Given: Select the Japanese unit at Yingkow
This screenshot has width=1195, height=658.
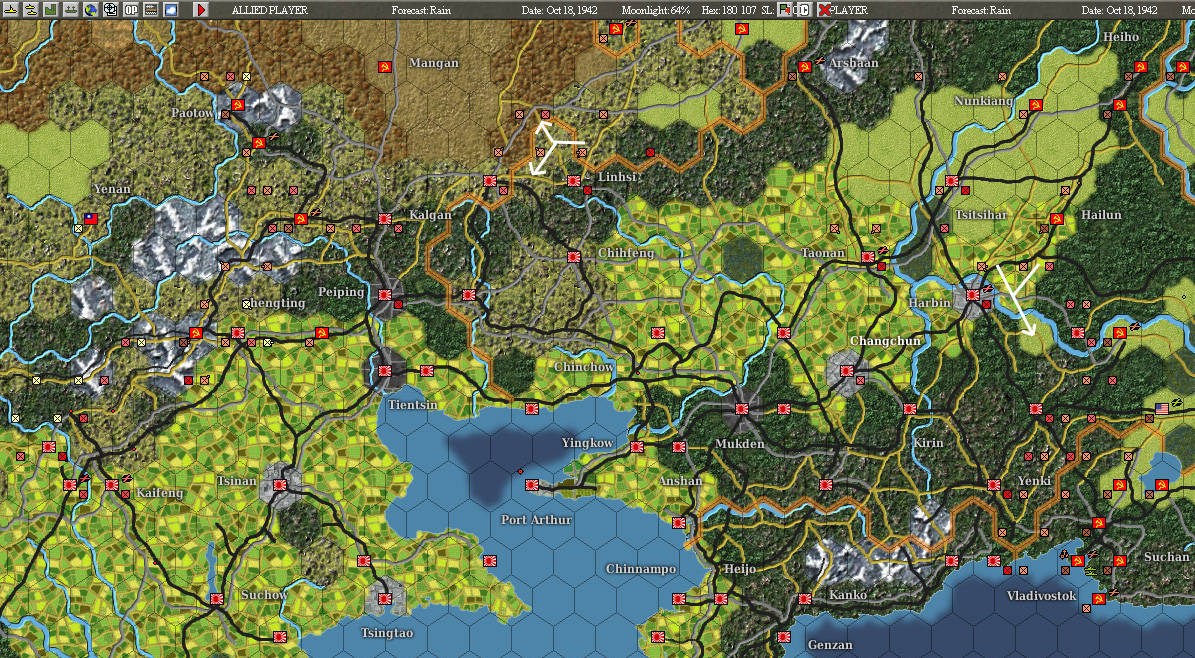Looking at the screenshot, I should pos(636,447).
